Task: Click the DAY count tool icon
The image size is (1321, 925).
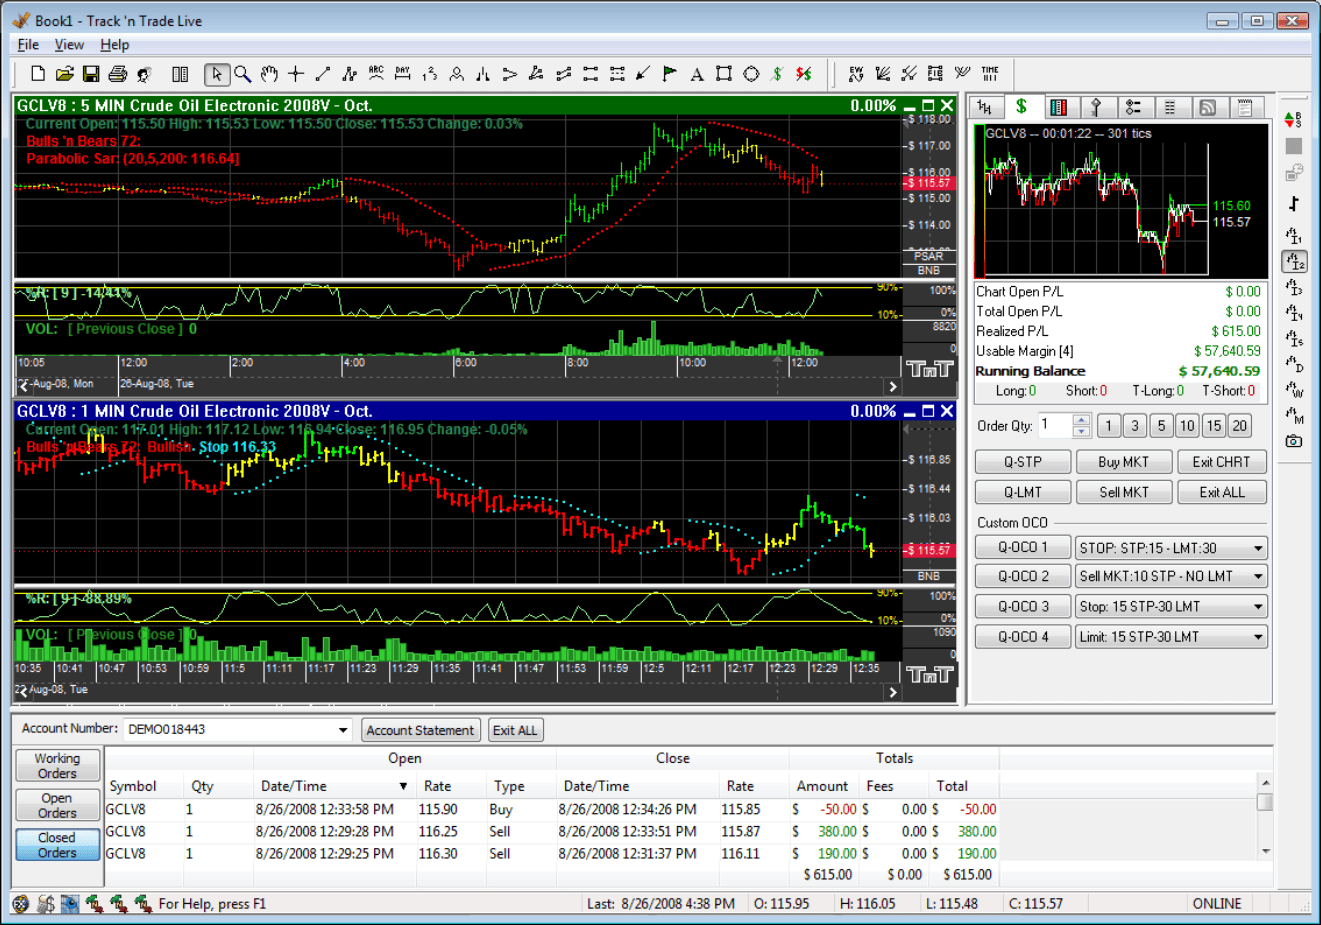Action: (x=403, y=74)
